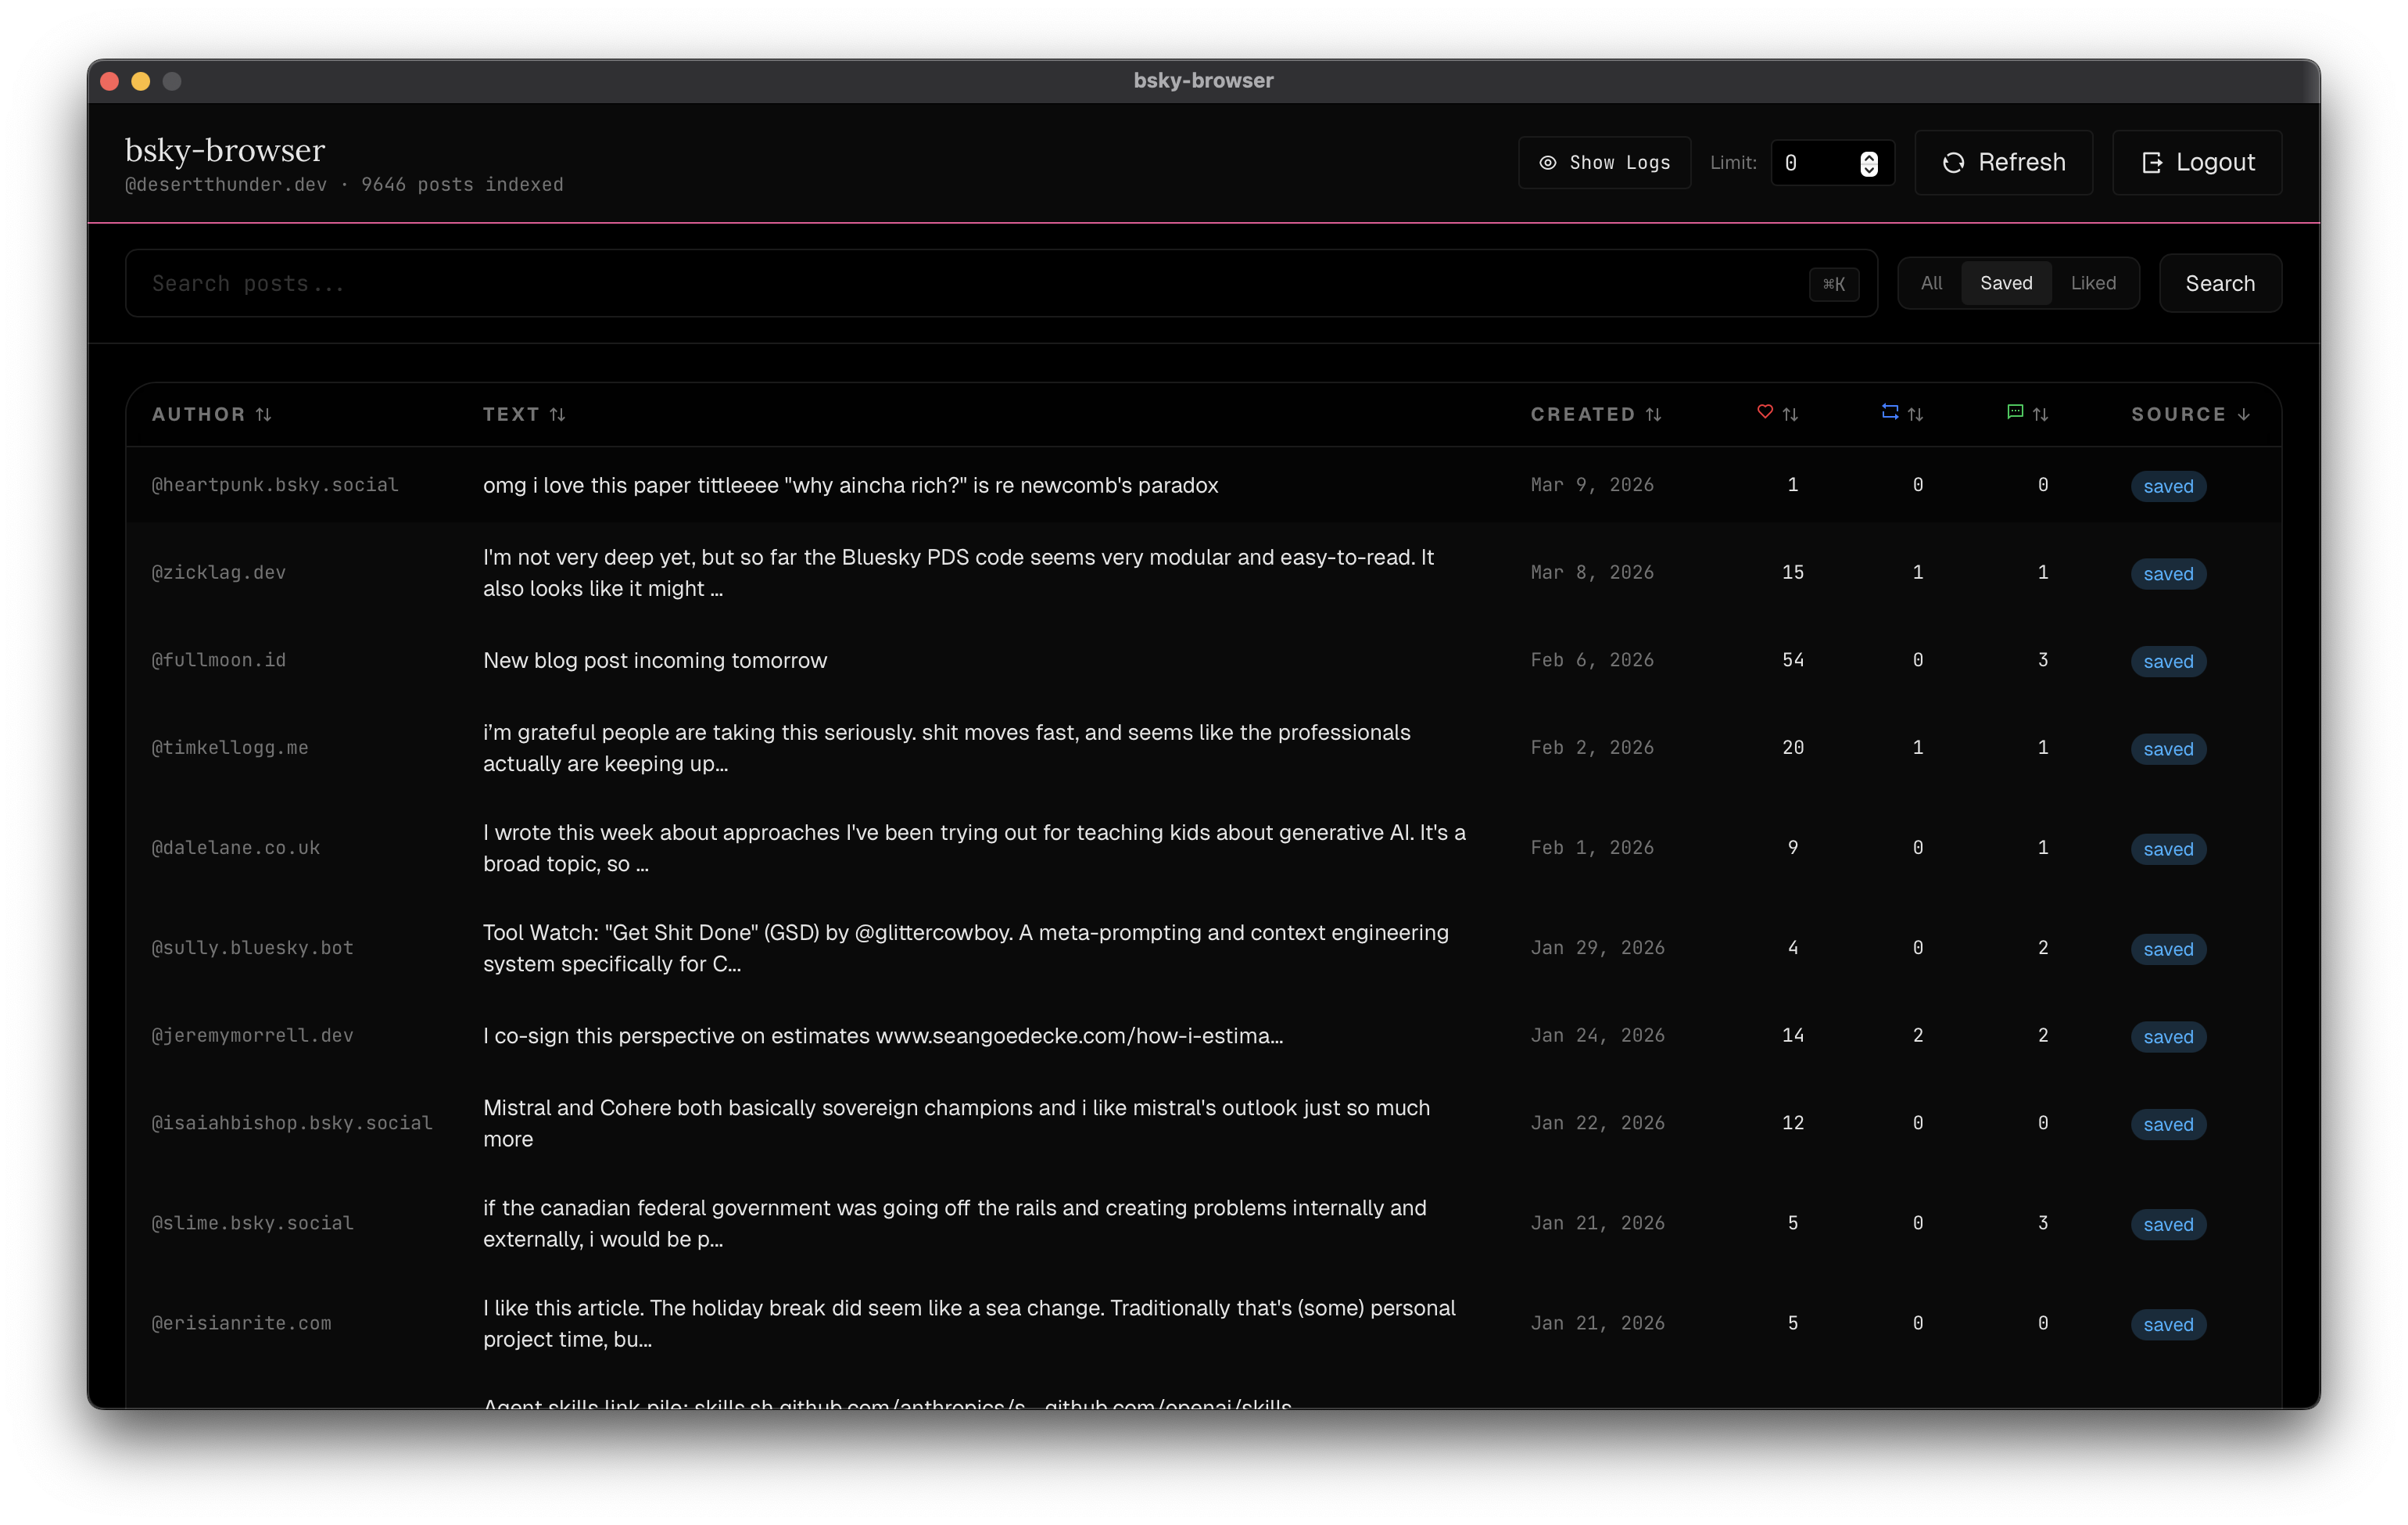Image resolution: width=2408 pixels, height=1525 pixels.
Task: Switch to the Liked posts tab
Action: 2094,283
